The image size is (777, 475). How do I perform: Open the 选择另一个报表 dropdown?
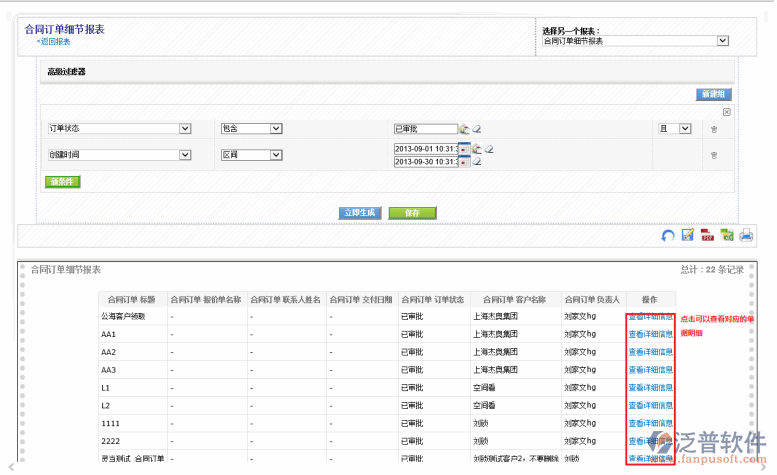pyautogui.click(x=722, y=41)
